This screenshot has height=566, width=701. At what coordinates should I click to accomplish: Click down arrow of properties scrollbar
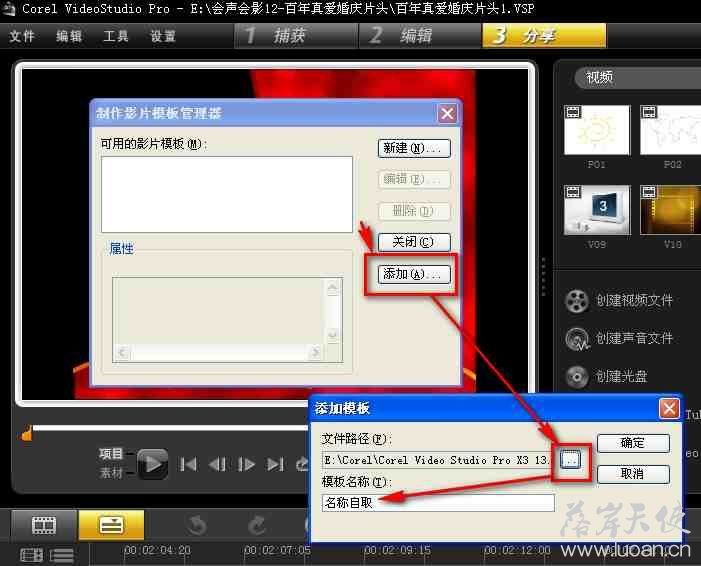click(333, 335)
